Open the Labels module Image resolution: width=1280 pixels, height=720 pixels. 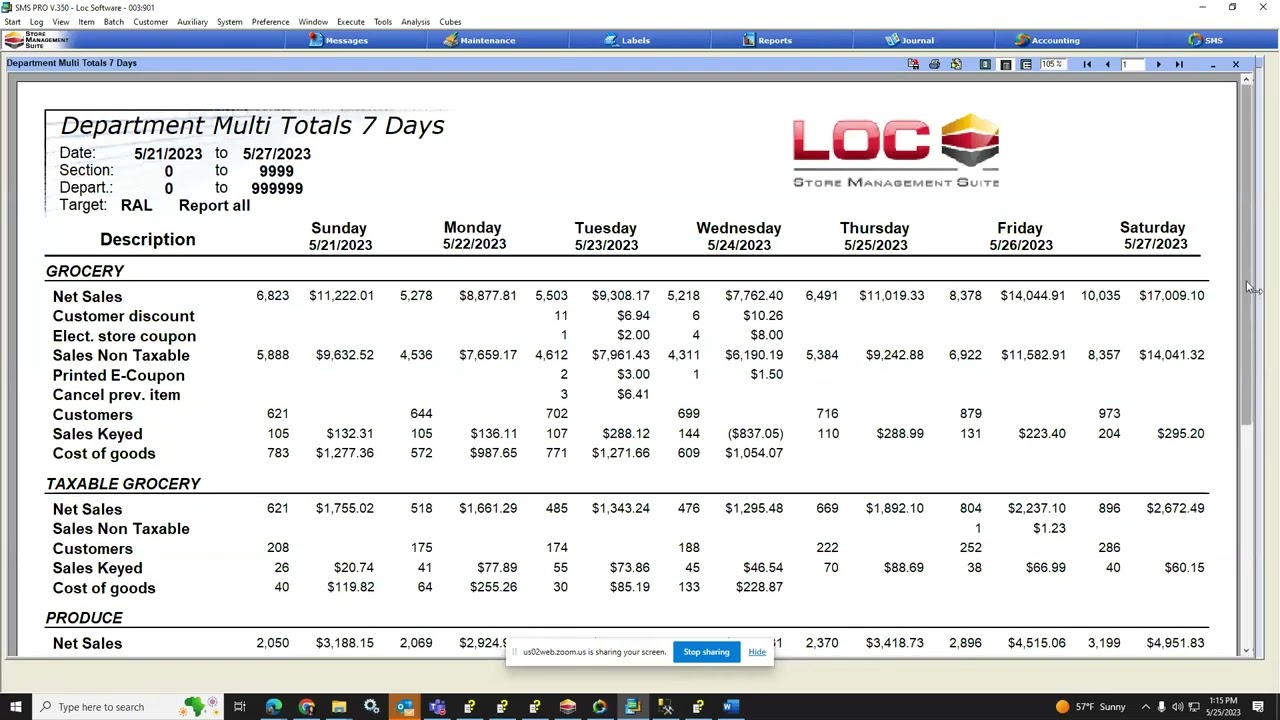(x=627, y=40)
